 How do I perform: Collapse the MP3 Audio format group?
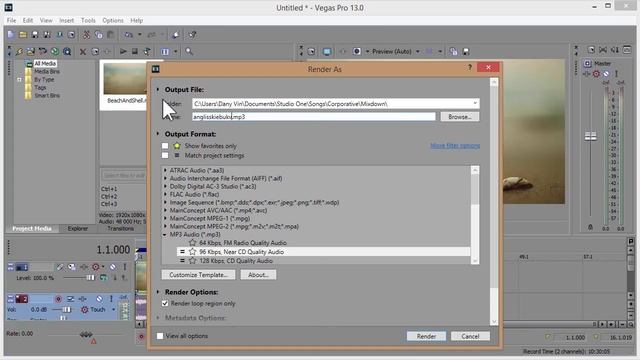[x=165, y=235]
